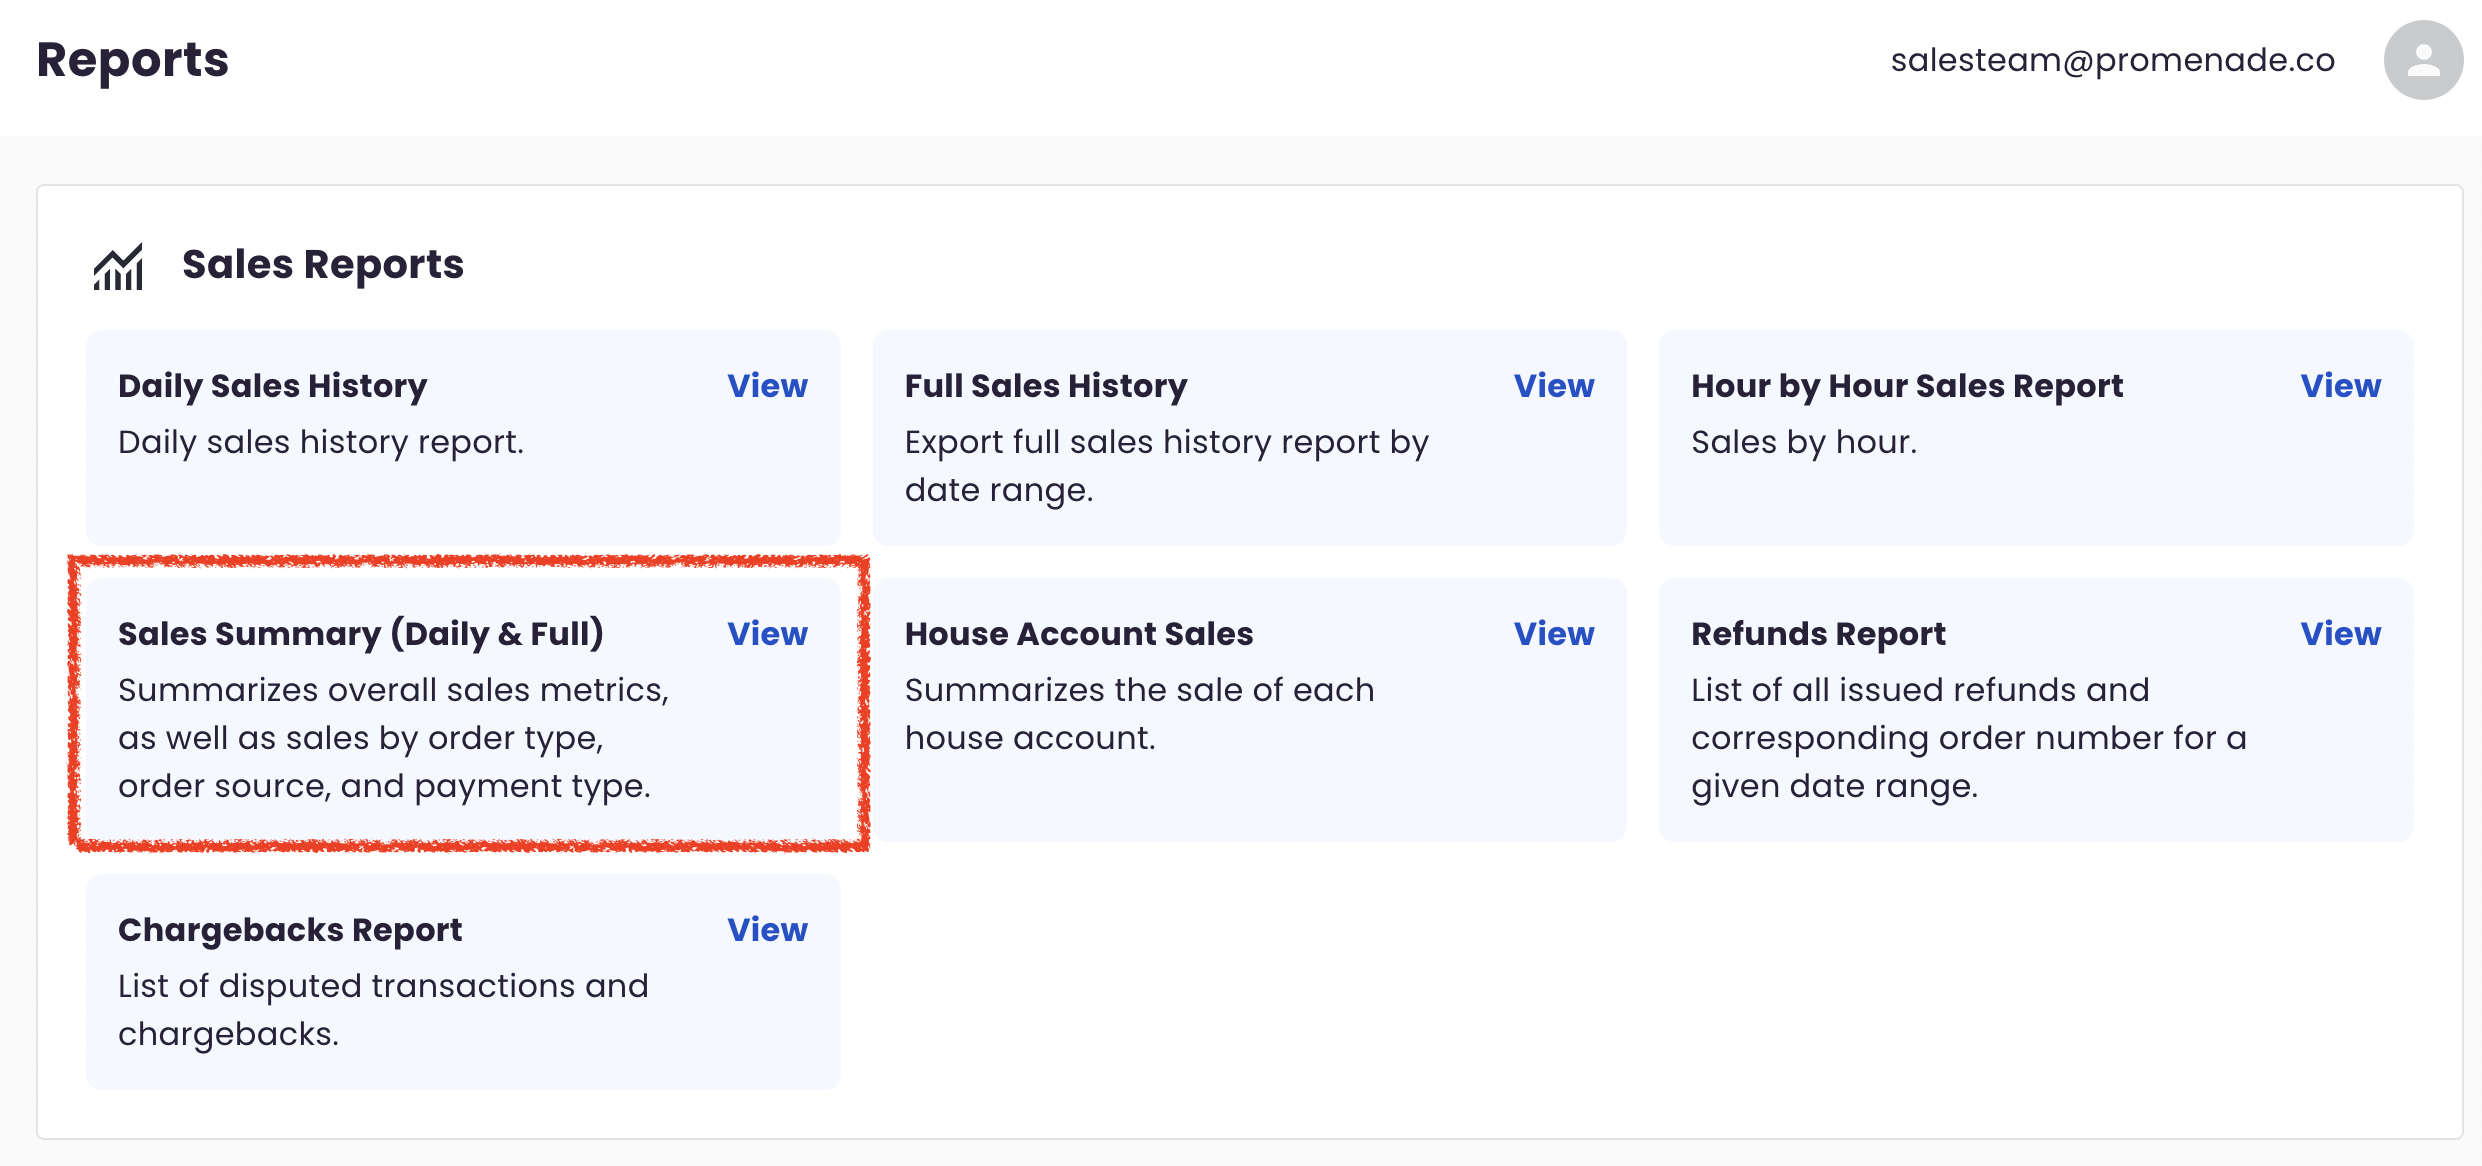The width and height of the screenshot is (2482, 1166).
Task: Click the Chargebacks disputed transactions description
Action: 383,1010
